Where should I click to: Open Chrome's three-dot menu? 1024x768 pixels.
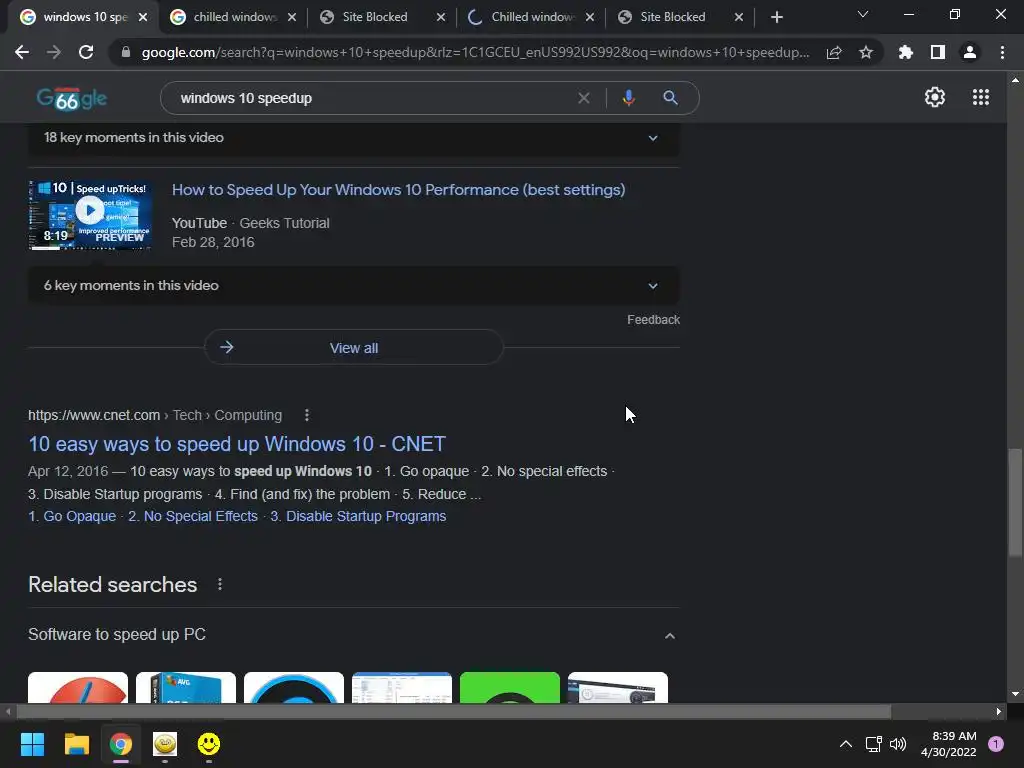(x=1002, y=52)
